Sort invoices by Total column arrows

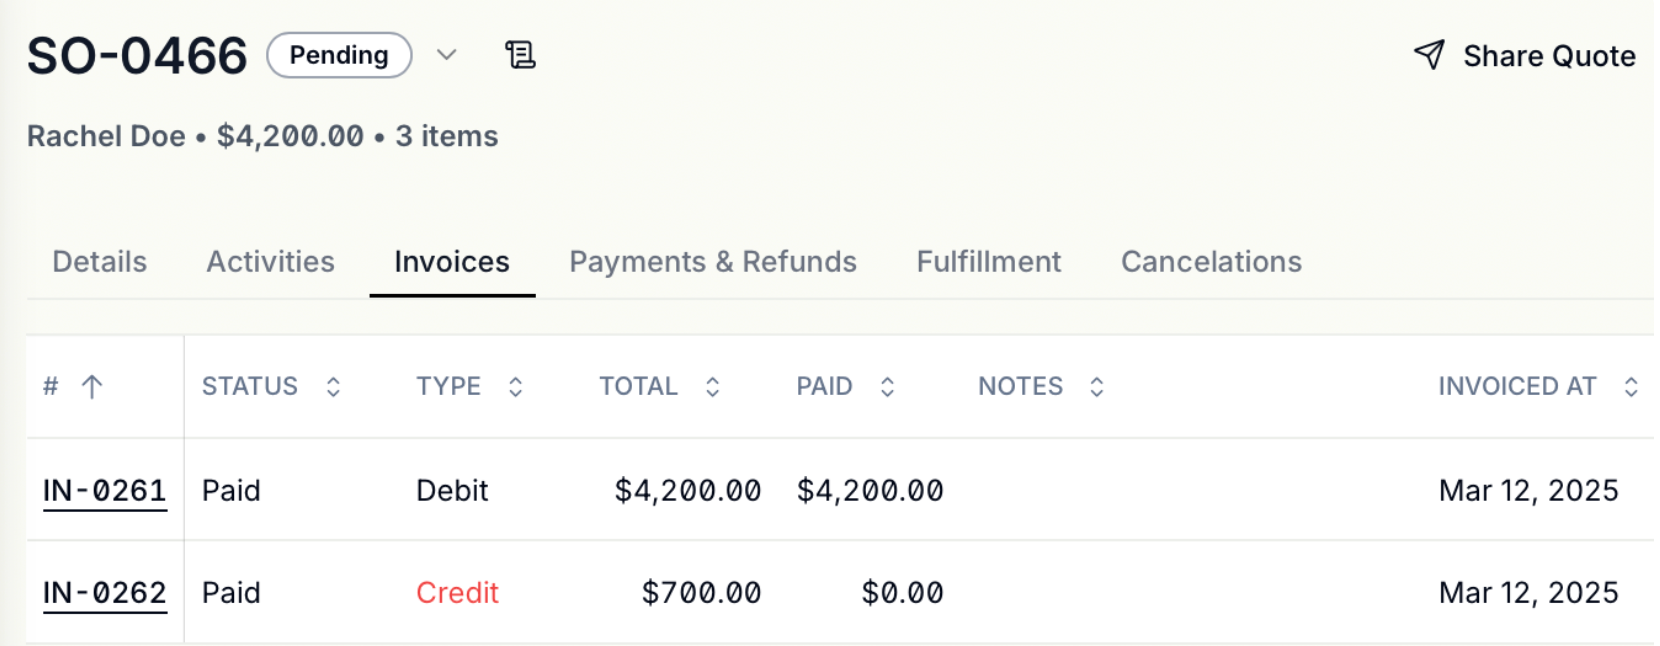pos(712,387)
